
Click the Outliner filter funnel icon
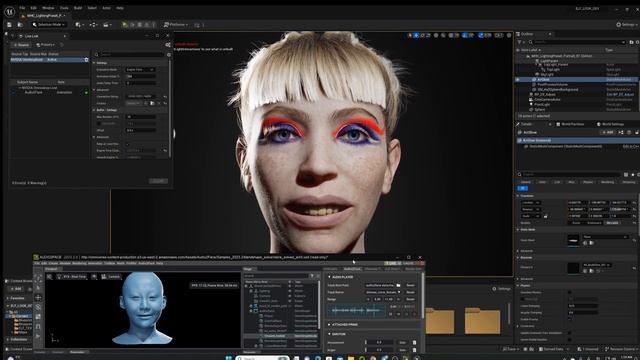tap(520, 42)
